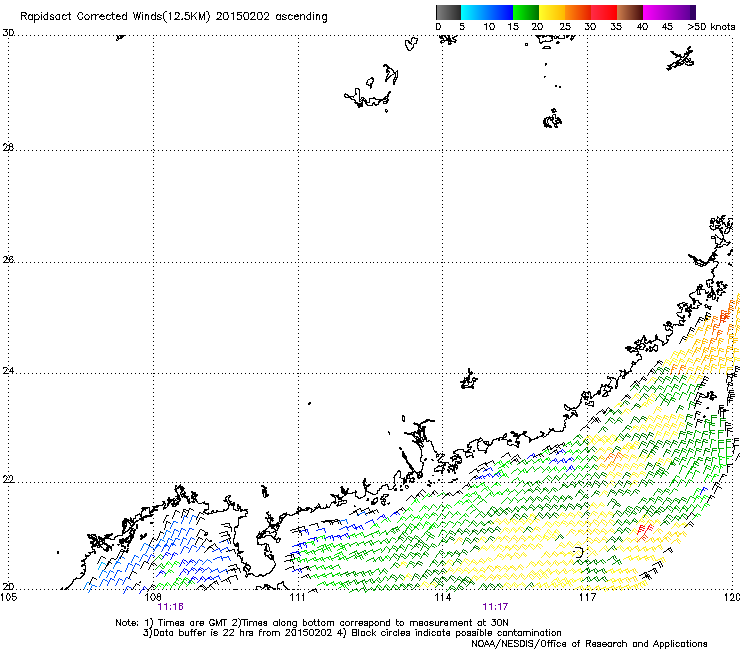Click the gray 0-5 knots legend swatch
Screen dimensions: 740x650
(448, 12)
